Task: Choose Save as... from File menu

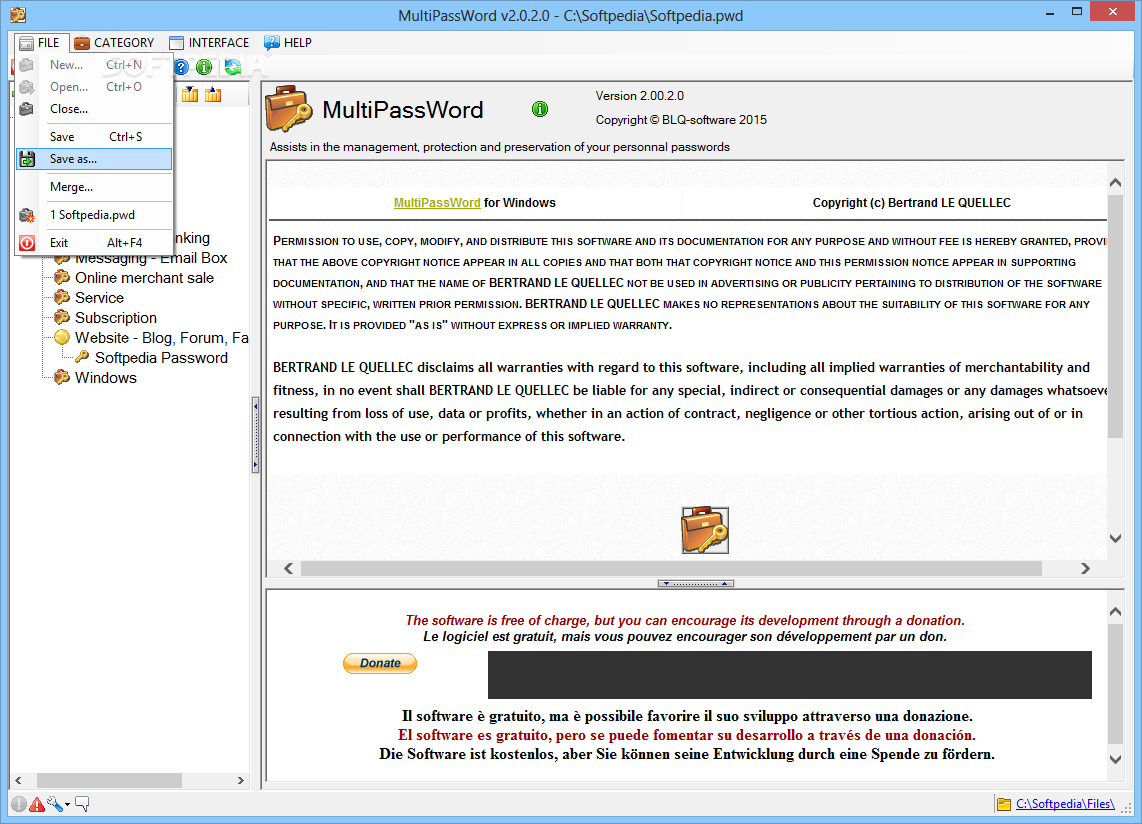Action: 94,159
